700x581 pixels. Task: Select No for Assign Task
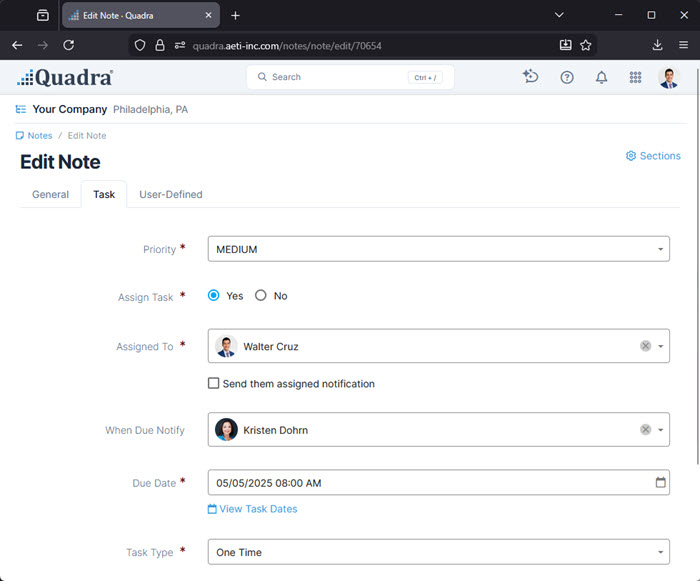point(261,296)
